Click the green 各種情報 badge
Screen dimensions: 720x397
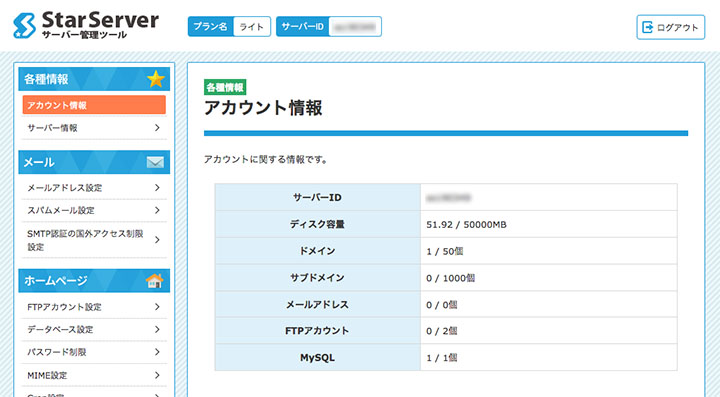pyautogui.click(x=225, y=87)
